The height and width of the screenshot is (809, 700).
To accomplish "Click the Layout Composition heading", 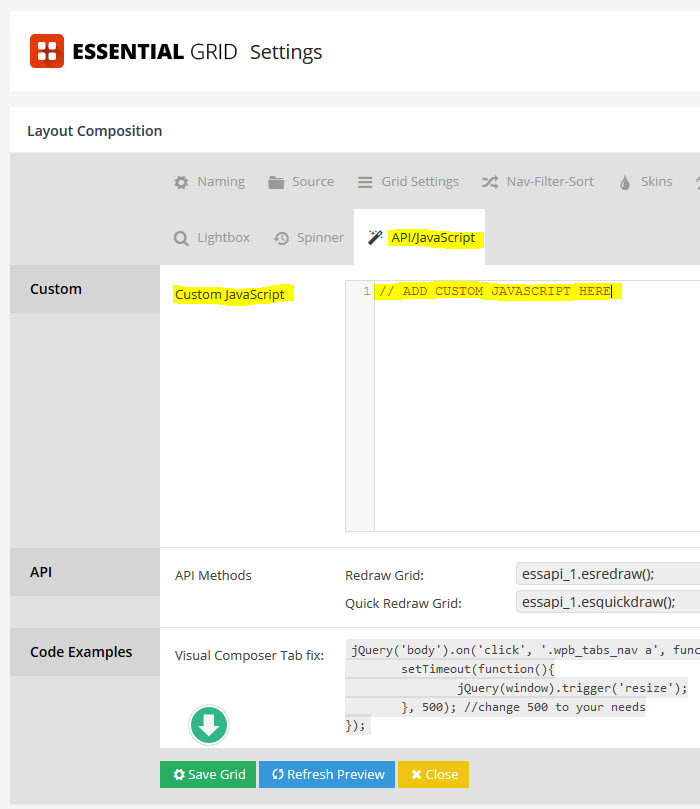I will [x=94, y=131].
